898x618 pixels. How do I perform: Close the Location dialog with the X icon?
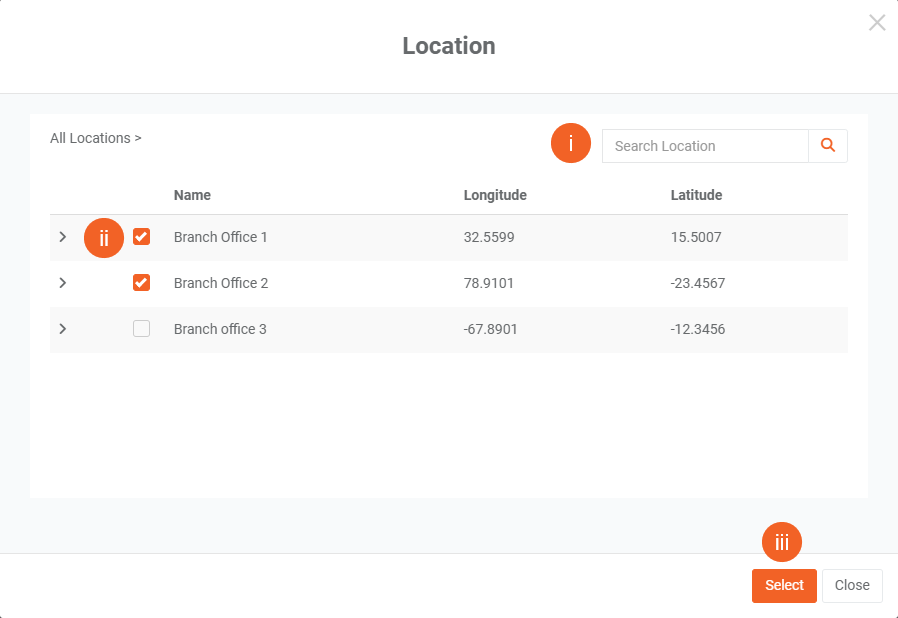877,23
